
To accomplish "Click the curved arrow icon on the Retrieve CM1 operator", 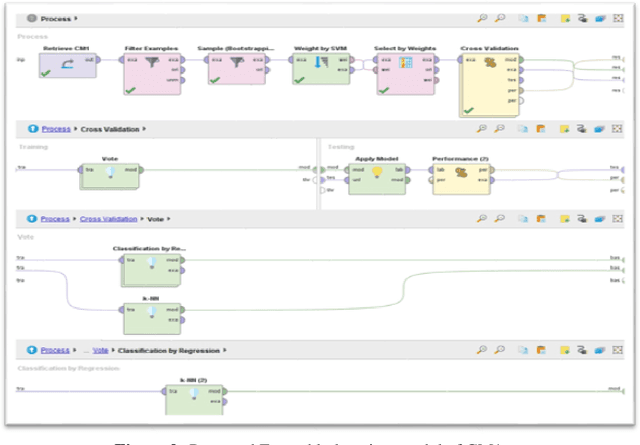I will tap(68, 64).
